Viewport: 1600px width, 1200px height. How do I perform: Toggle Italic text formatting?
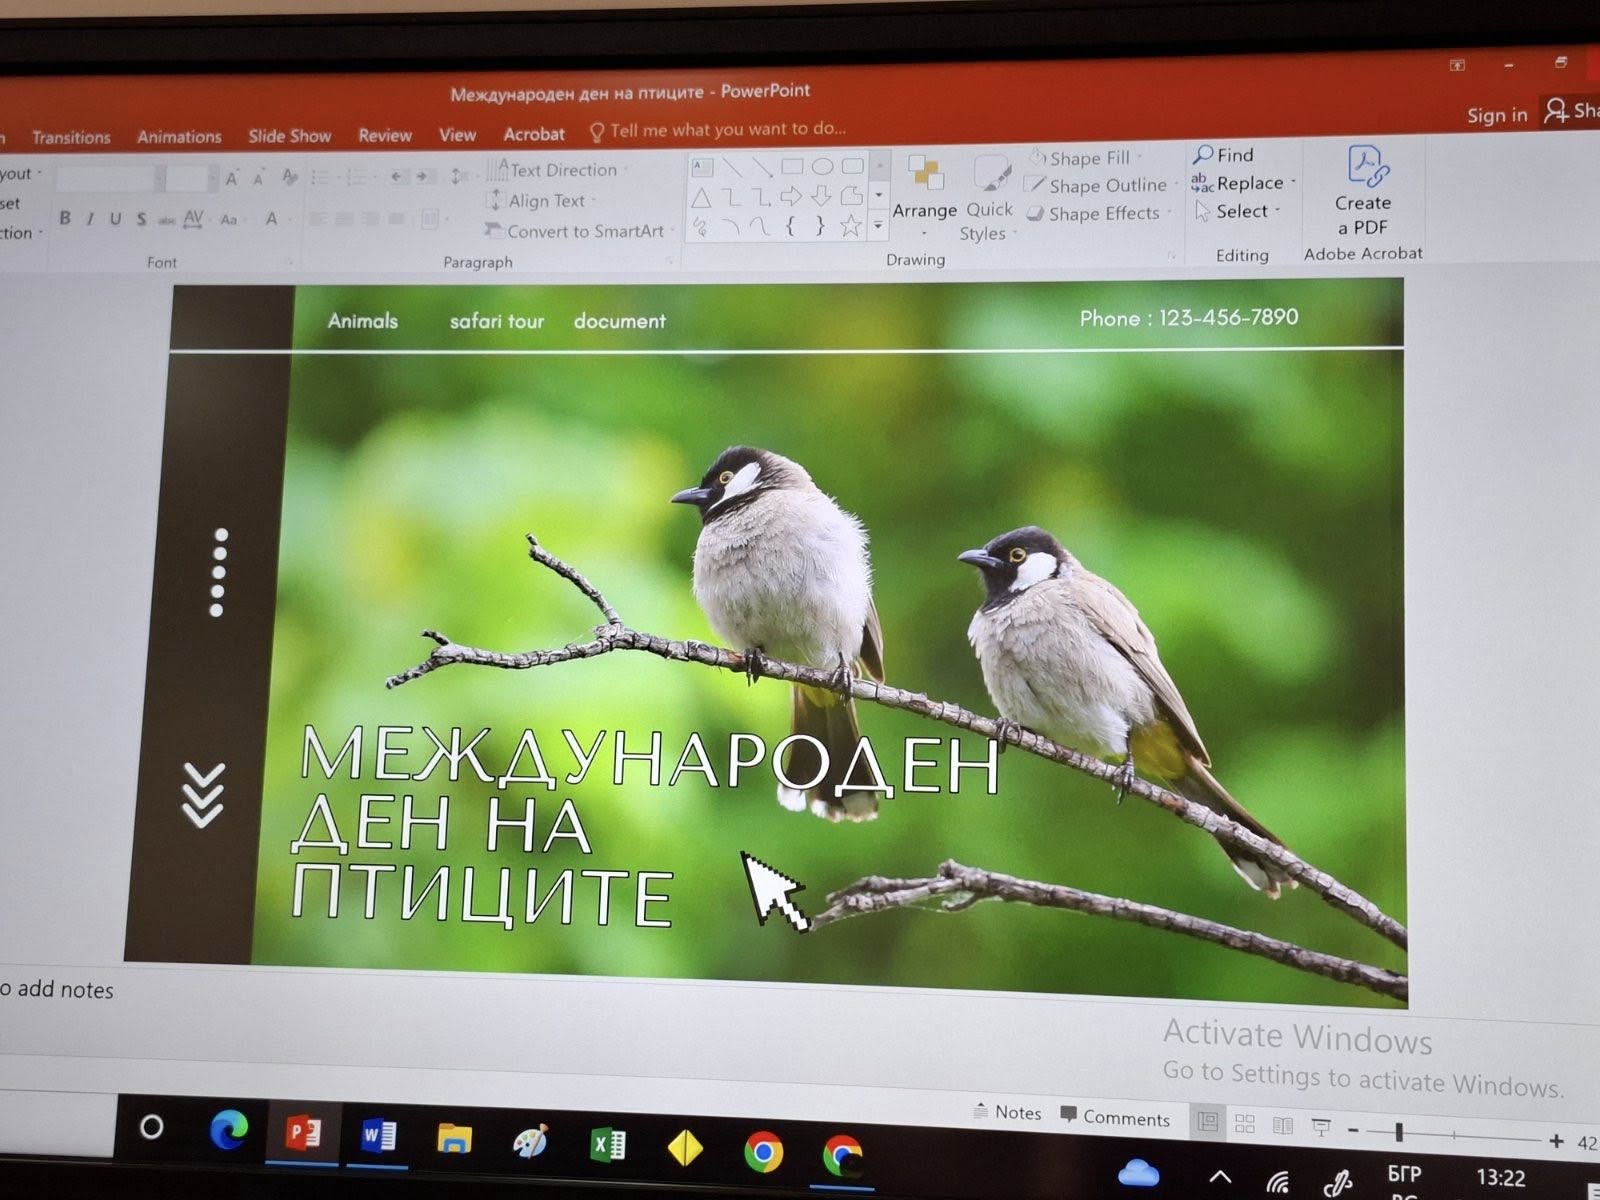pos(90,218)
